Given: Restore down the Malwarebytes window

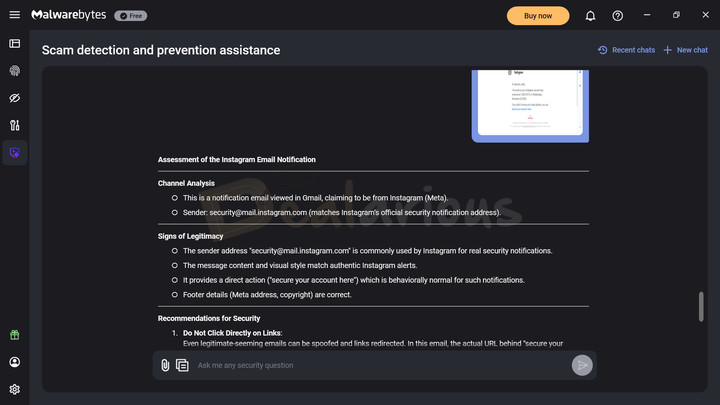Looking at the screenshot, I should click(x=676, y=15).
